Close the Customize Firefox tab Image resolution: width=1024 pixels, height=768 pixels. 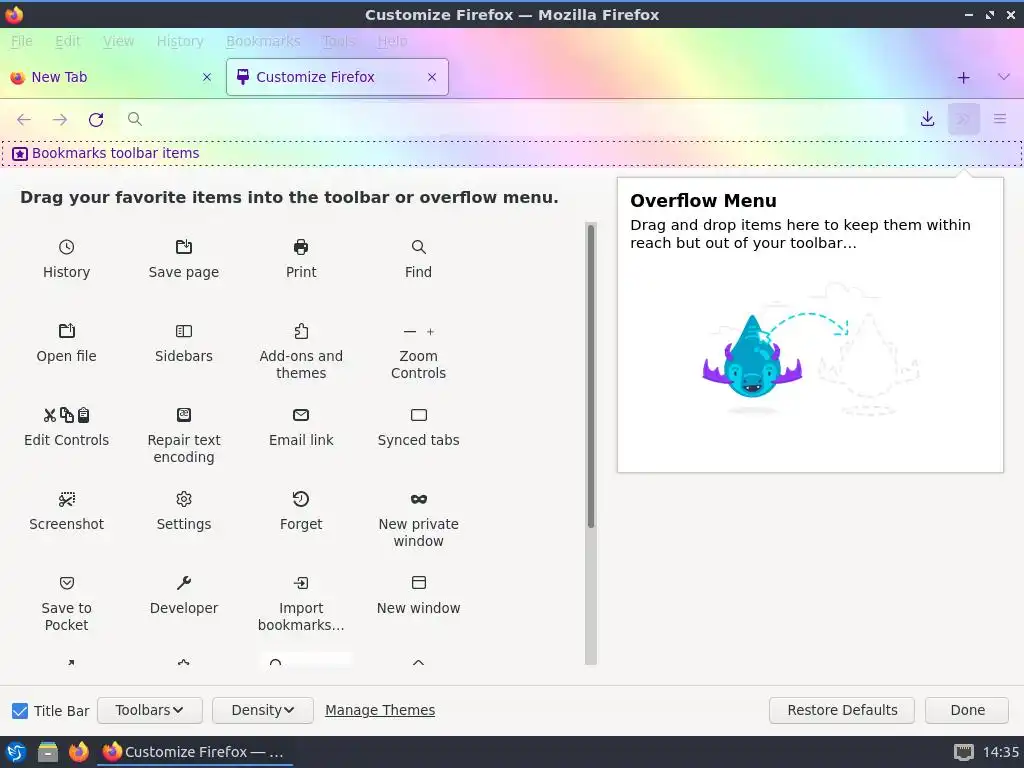click(432, 77)
